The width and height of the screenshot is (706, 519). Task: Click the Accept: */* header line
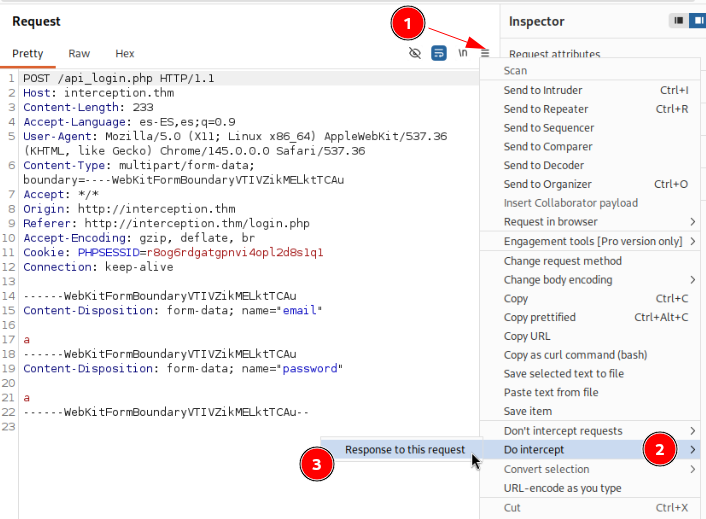(x=61, y=194)
